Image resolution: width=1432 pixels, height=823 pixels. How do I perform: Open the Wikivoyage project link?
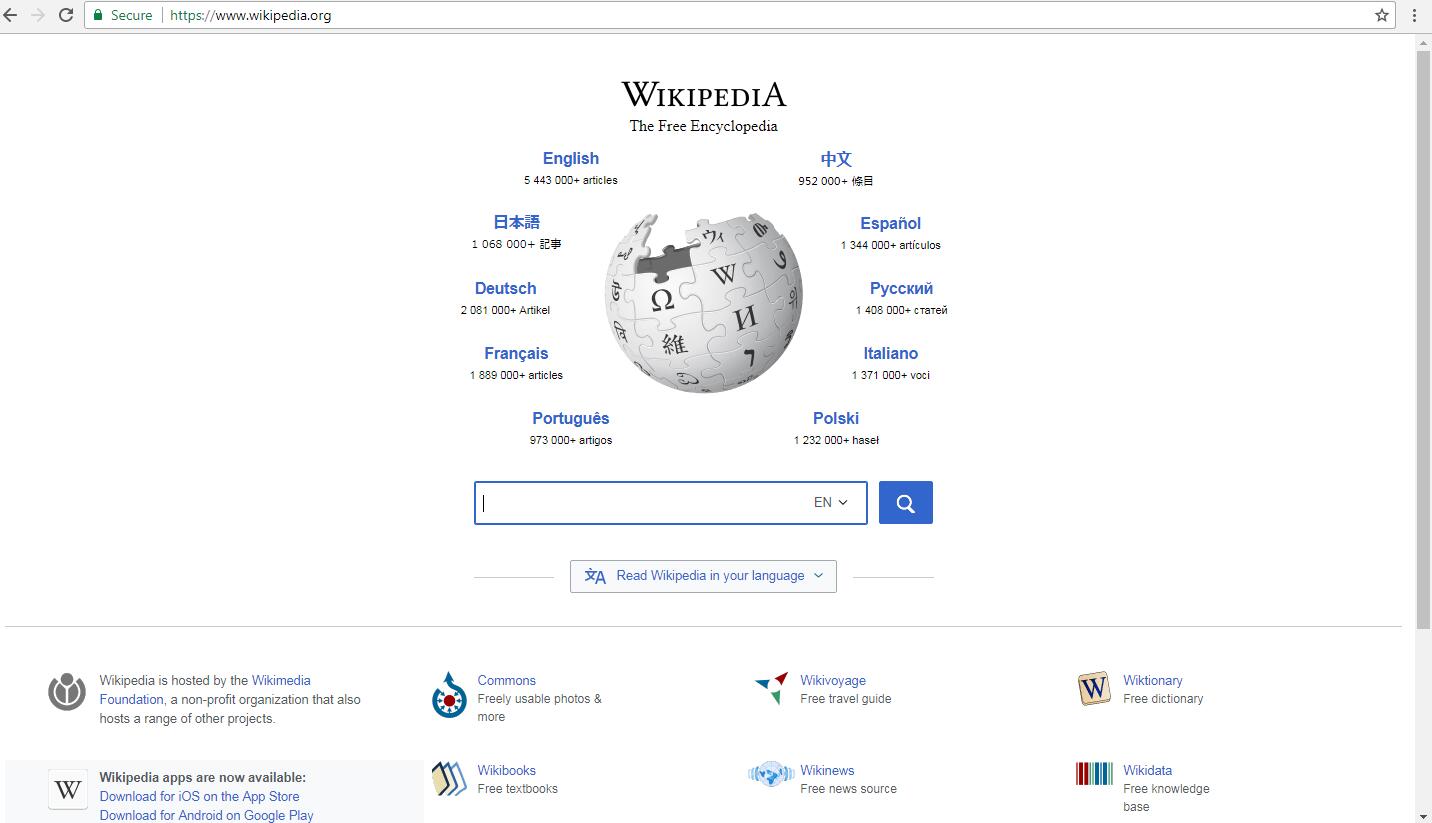833,680
